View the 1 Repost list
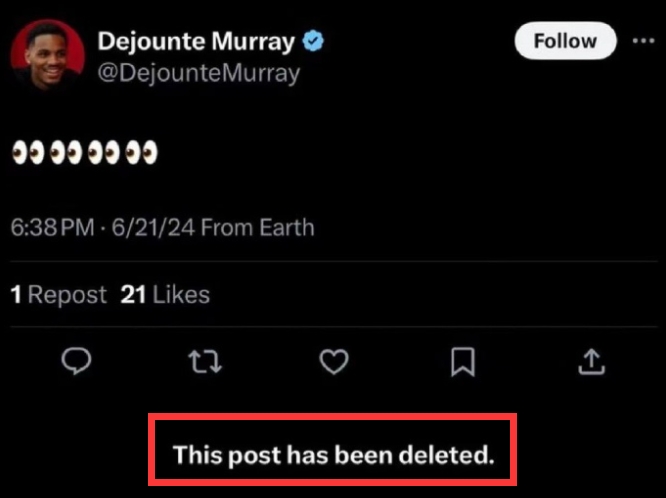 tap(59, 294)
